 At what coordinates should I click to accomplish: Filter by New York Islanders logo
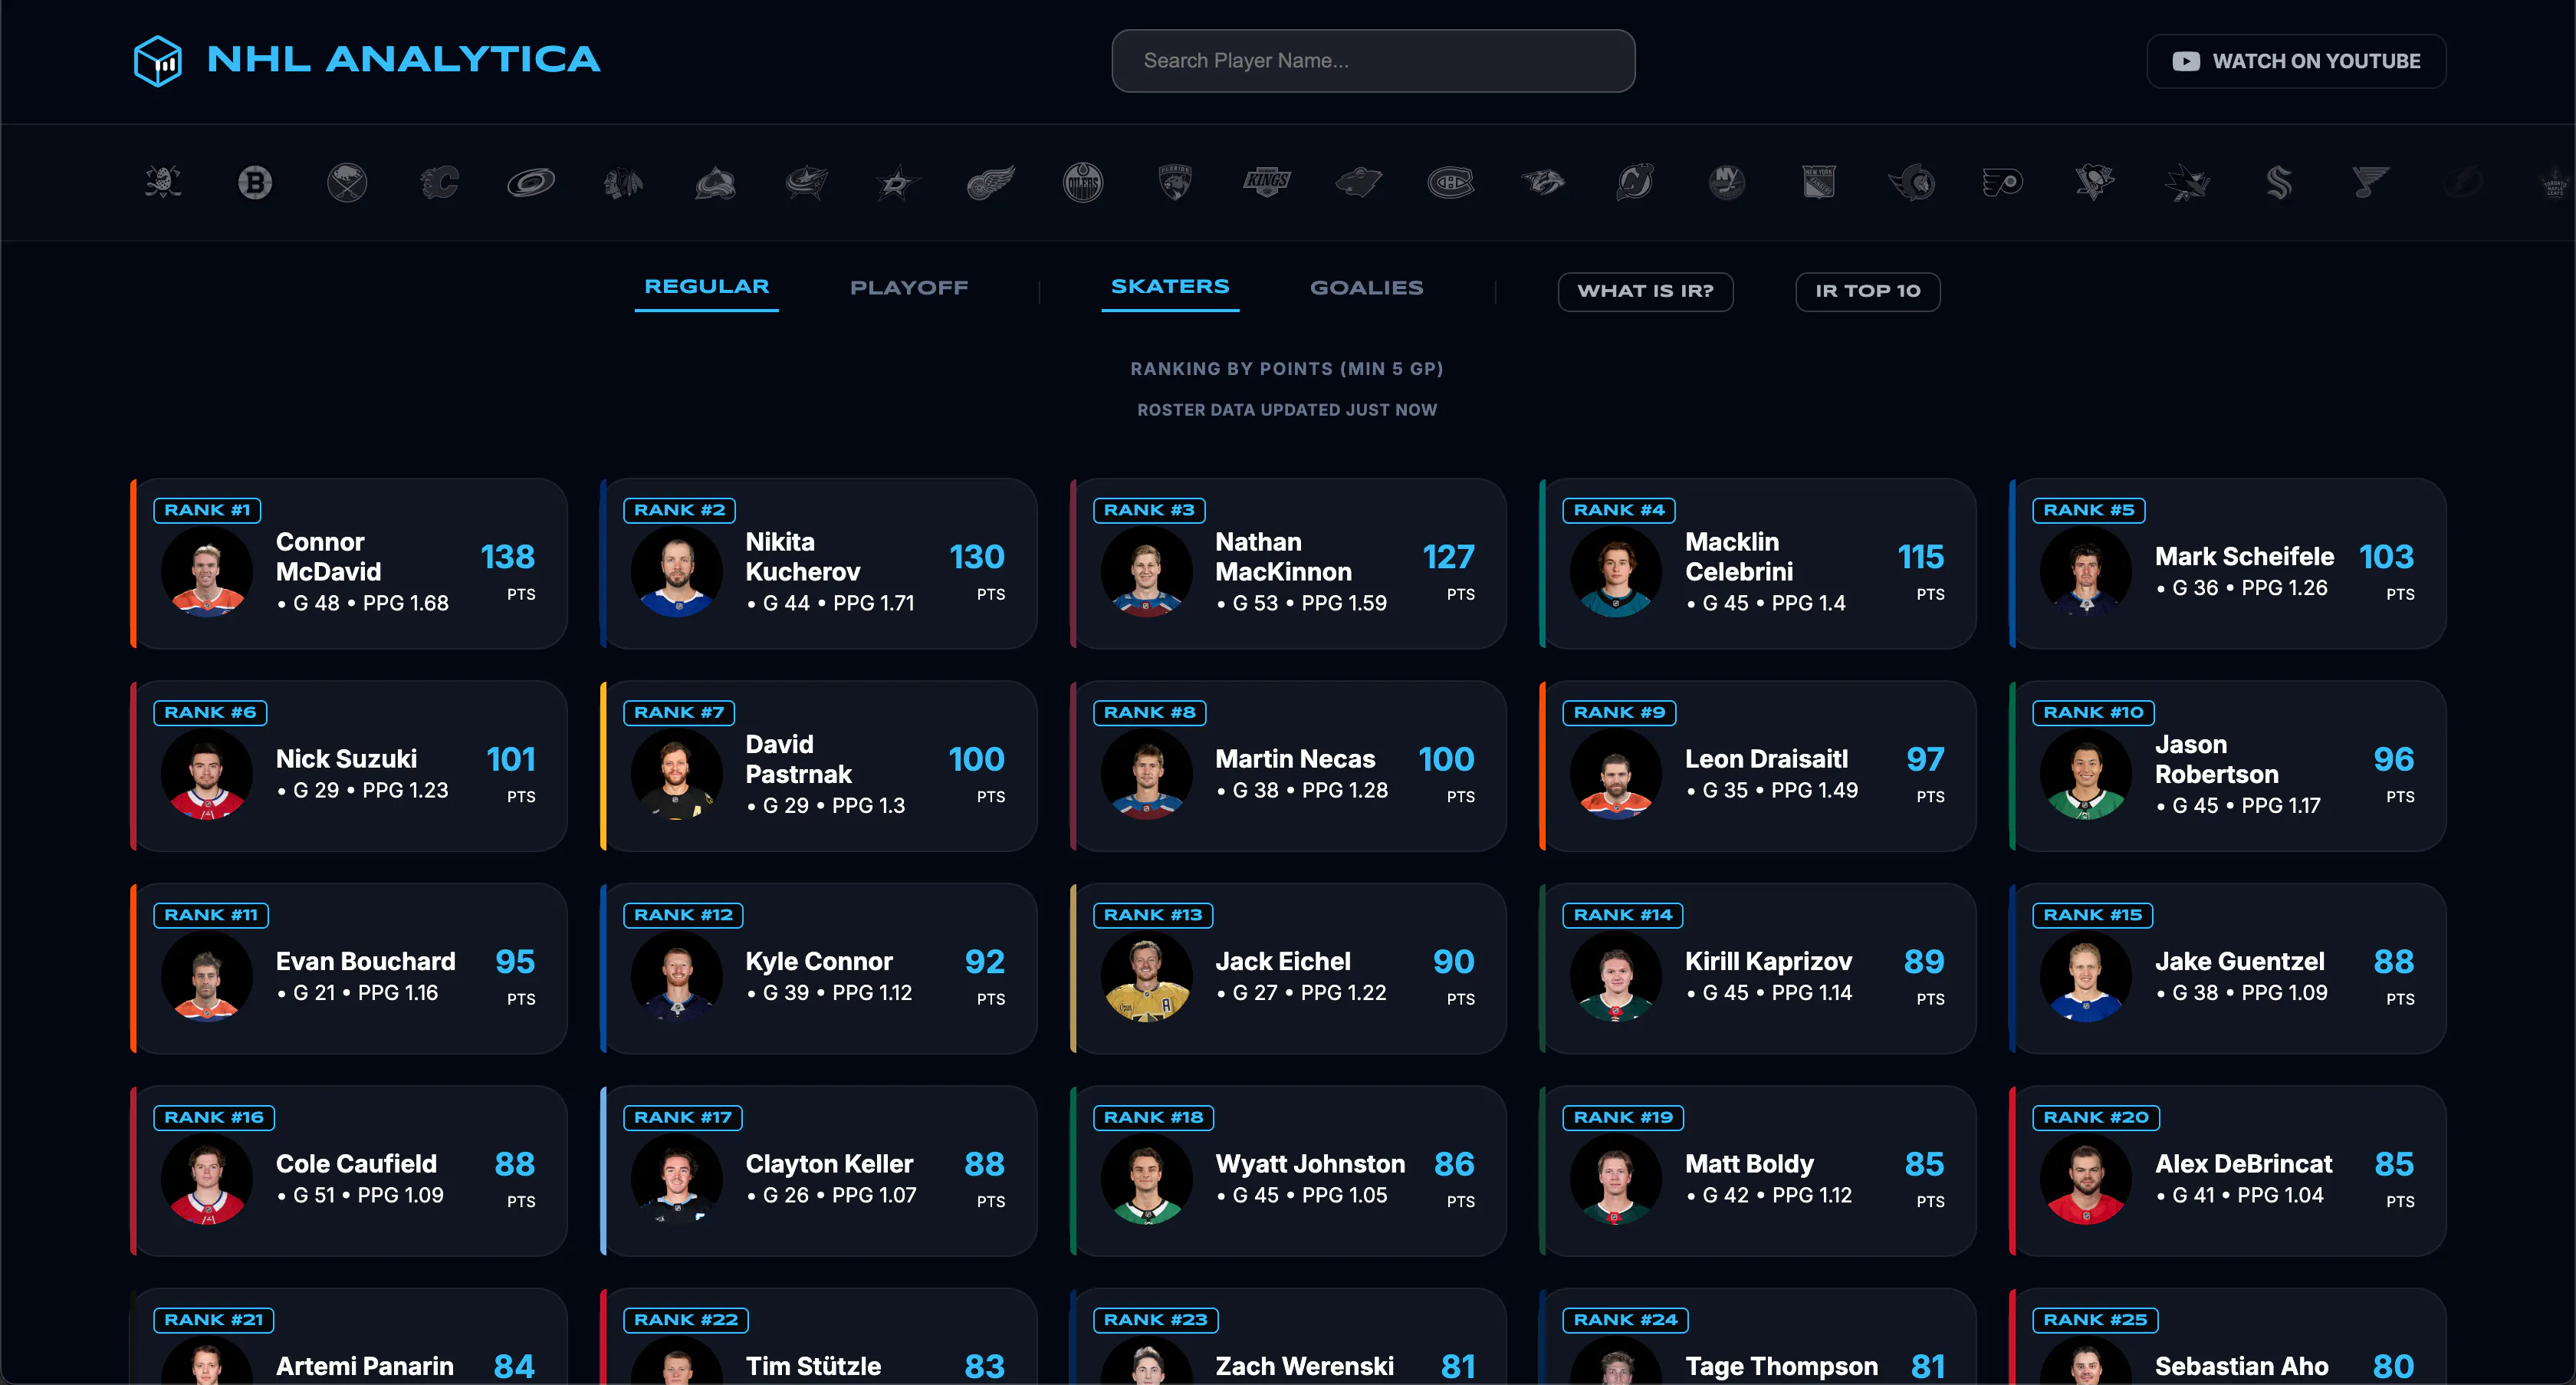click(x=1727, y=183)
